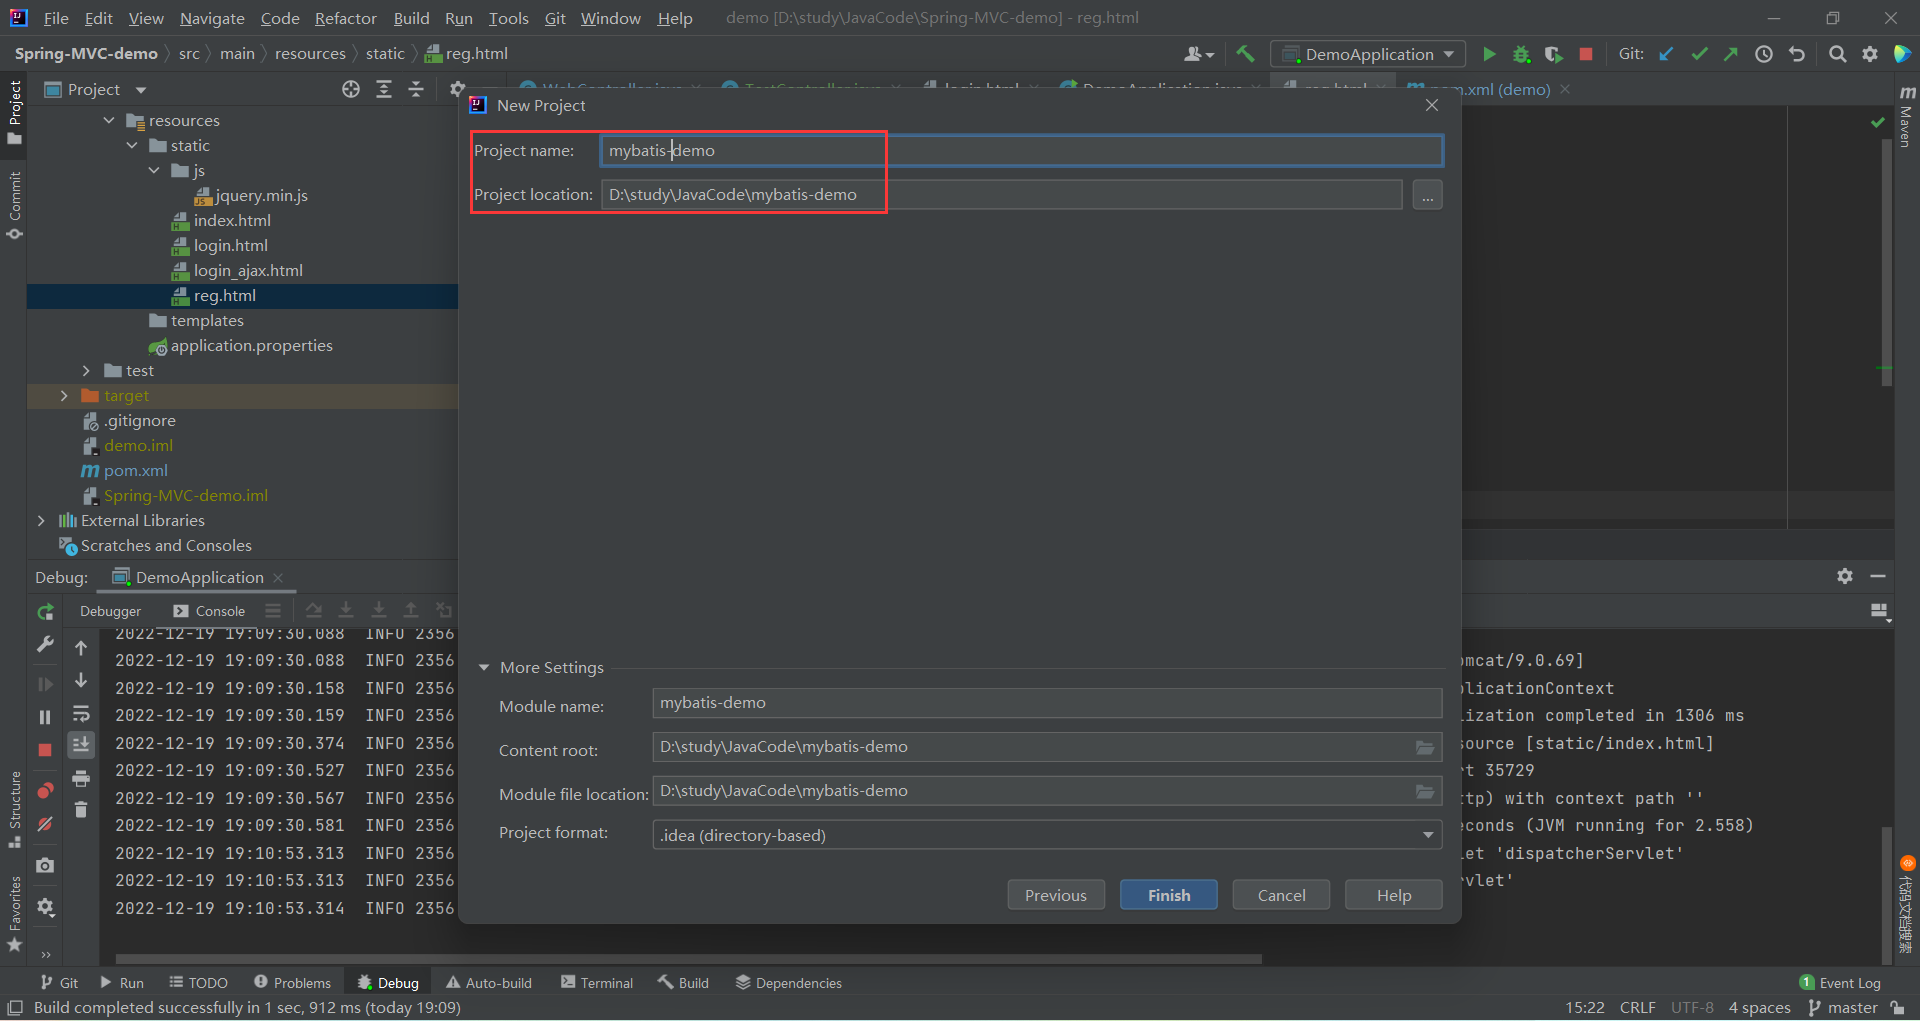Screen dimensions: 1920x1021
Task: Expand External Libraries node
Action: (41, 521)
